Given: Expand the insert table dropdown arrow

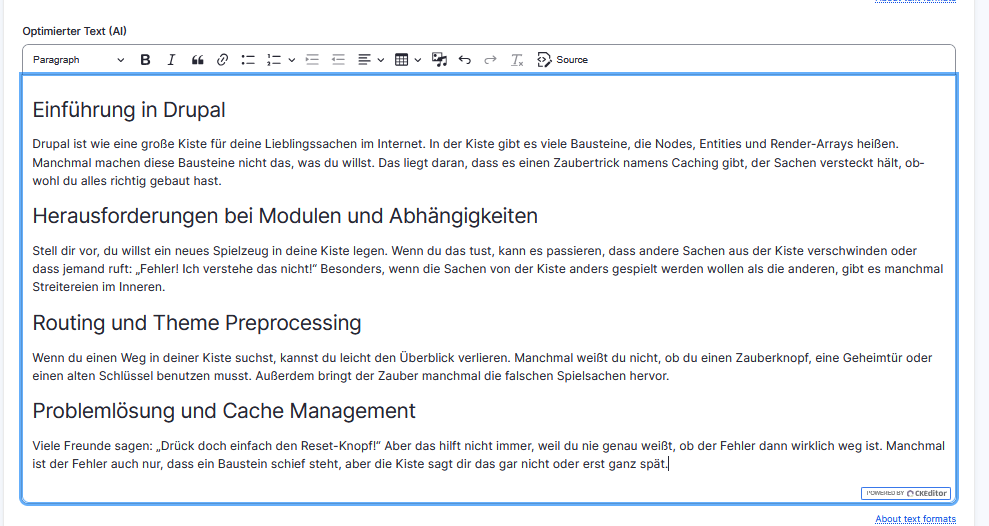Looking at the screenshot, I should (418, 60).
